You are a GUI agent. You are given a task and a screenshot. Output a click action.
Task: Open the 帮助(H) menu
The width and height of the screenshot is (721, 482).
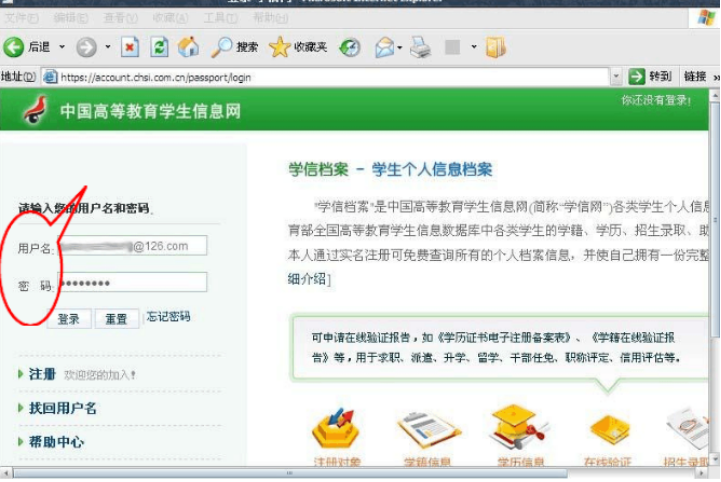[271, 18]
